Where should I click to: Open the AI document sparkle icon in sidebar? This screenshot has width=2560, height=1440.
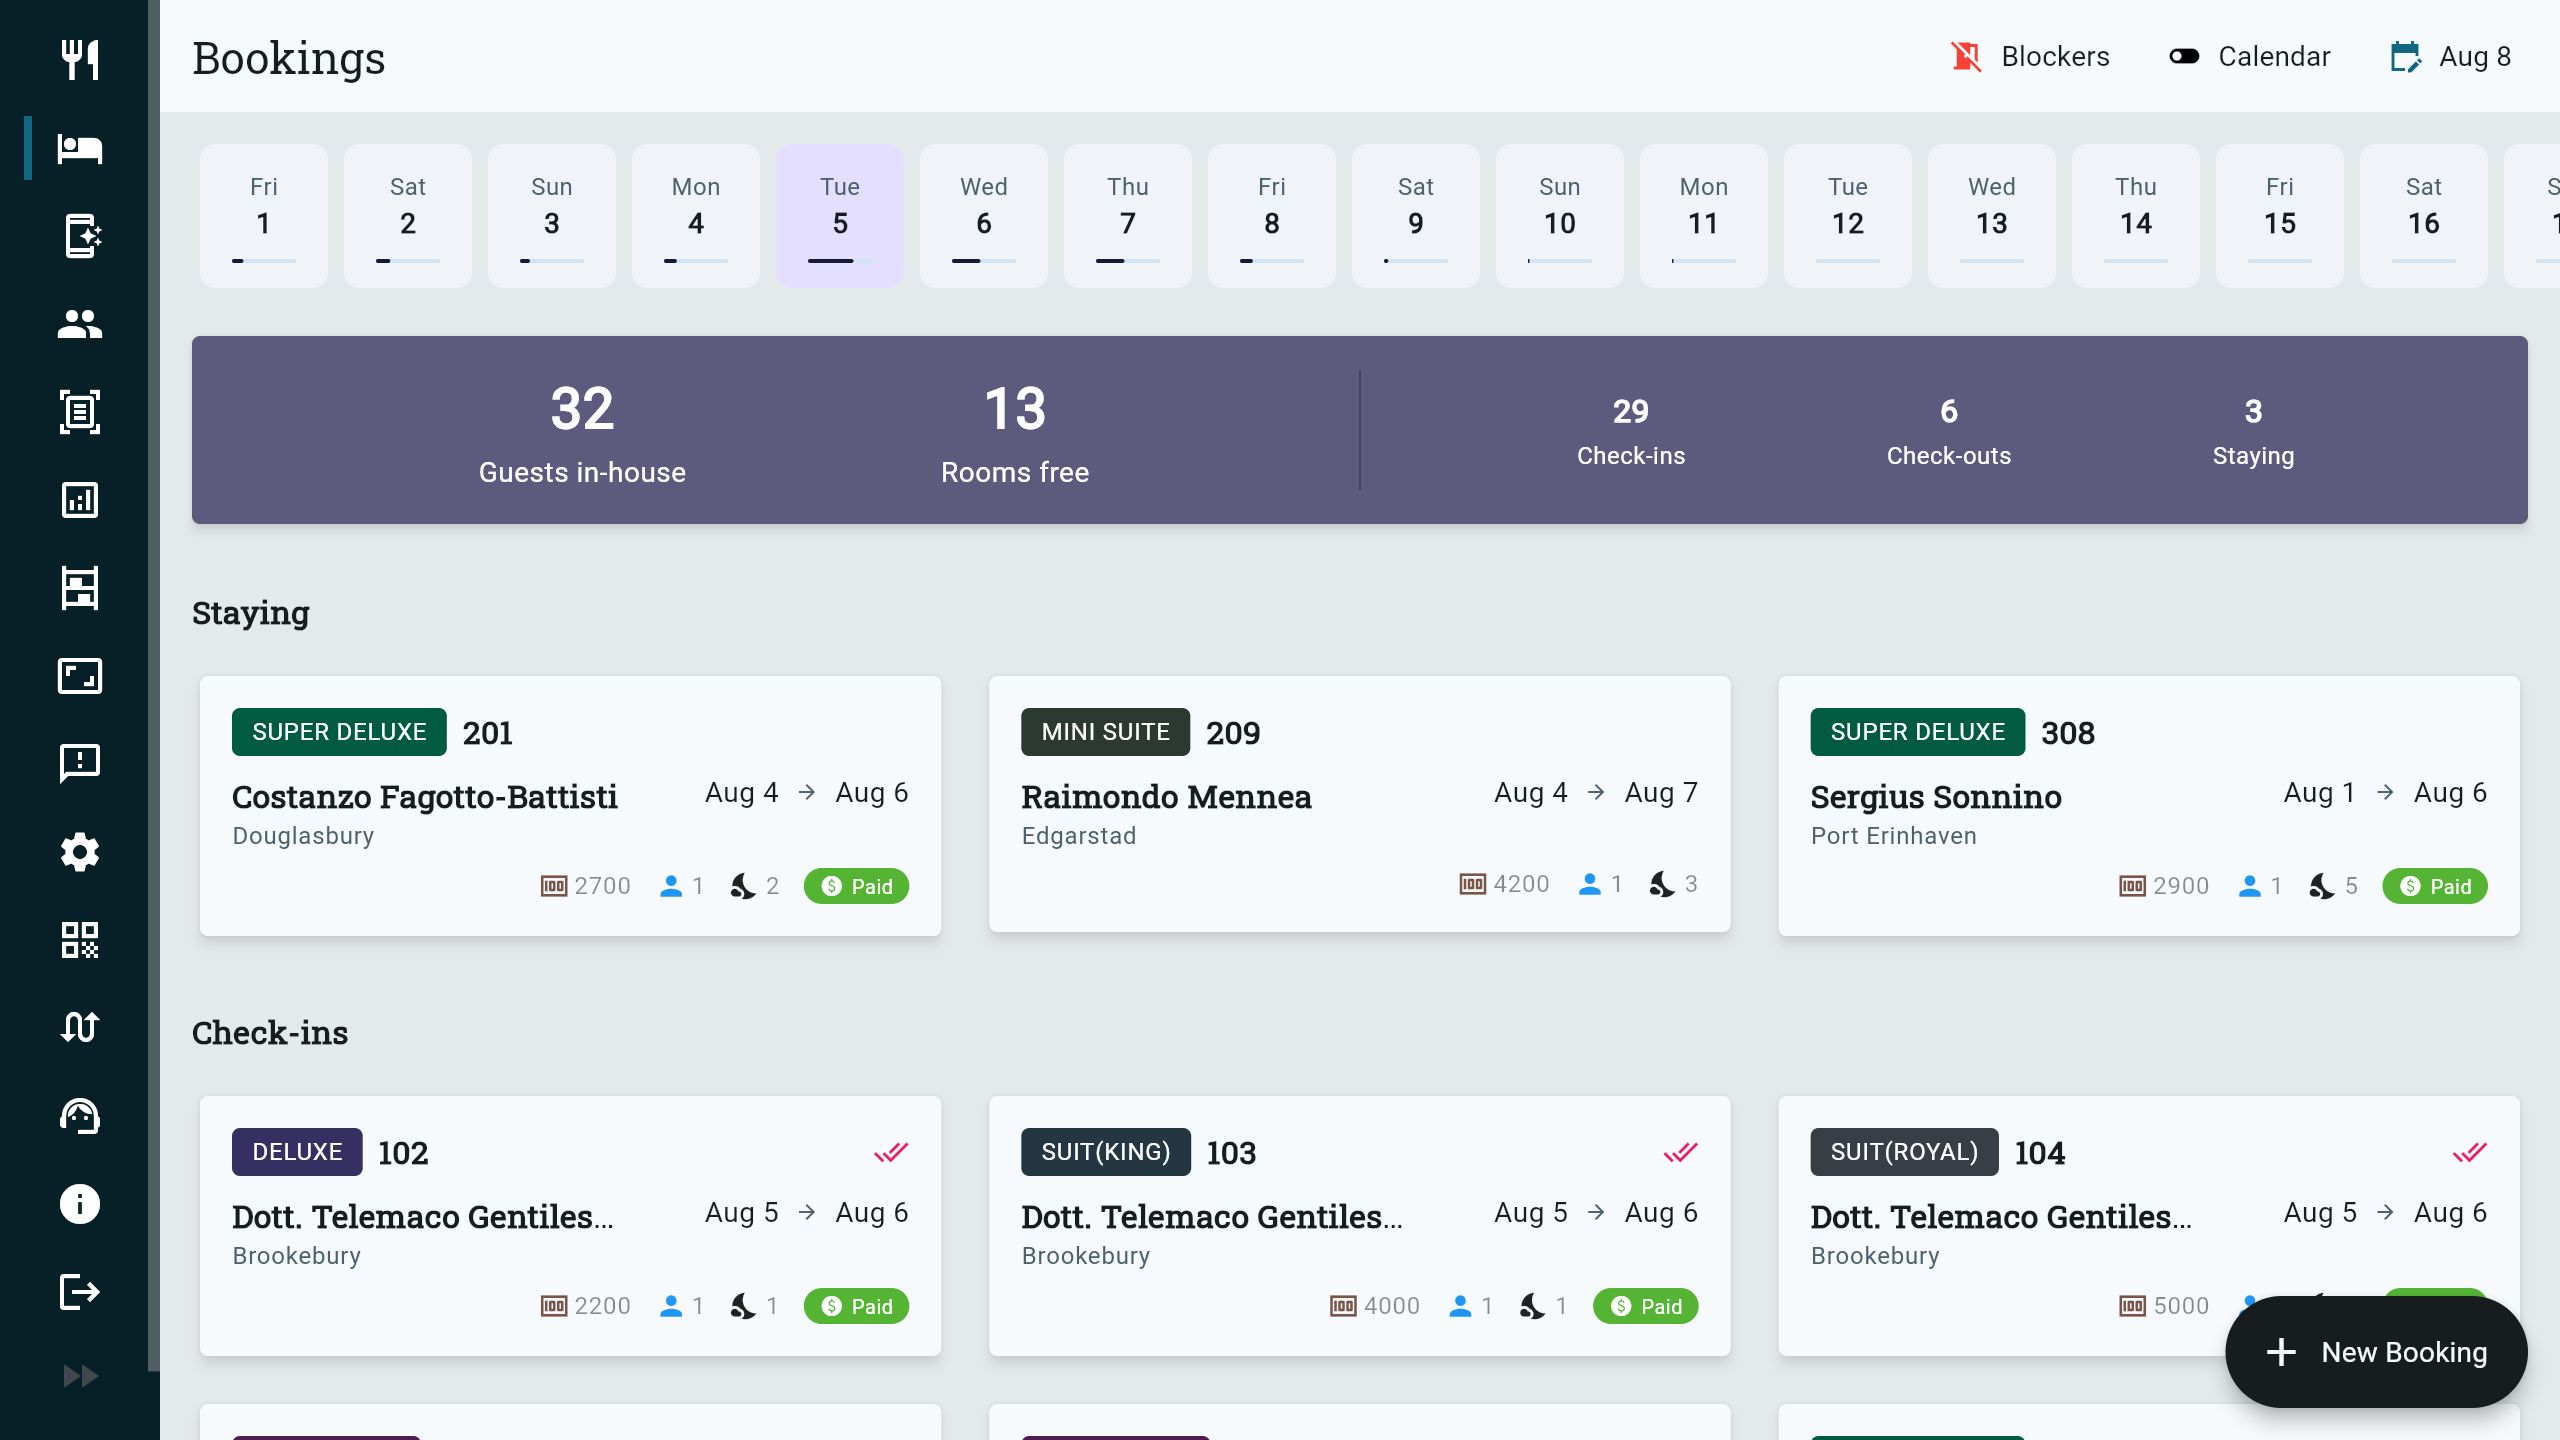tap(82, 236)
